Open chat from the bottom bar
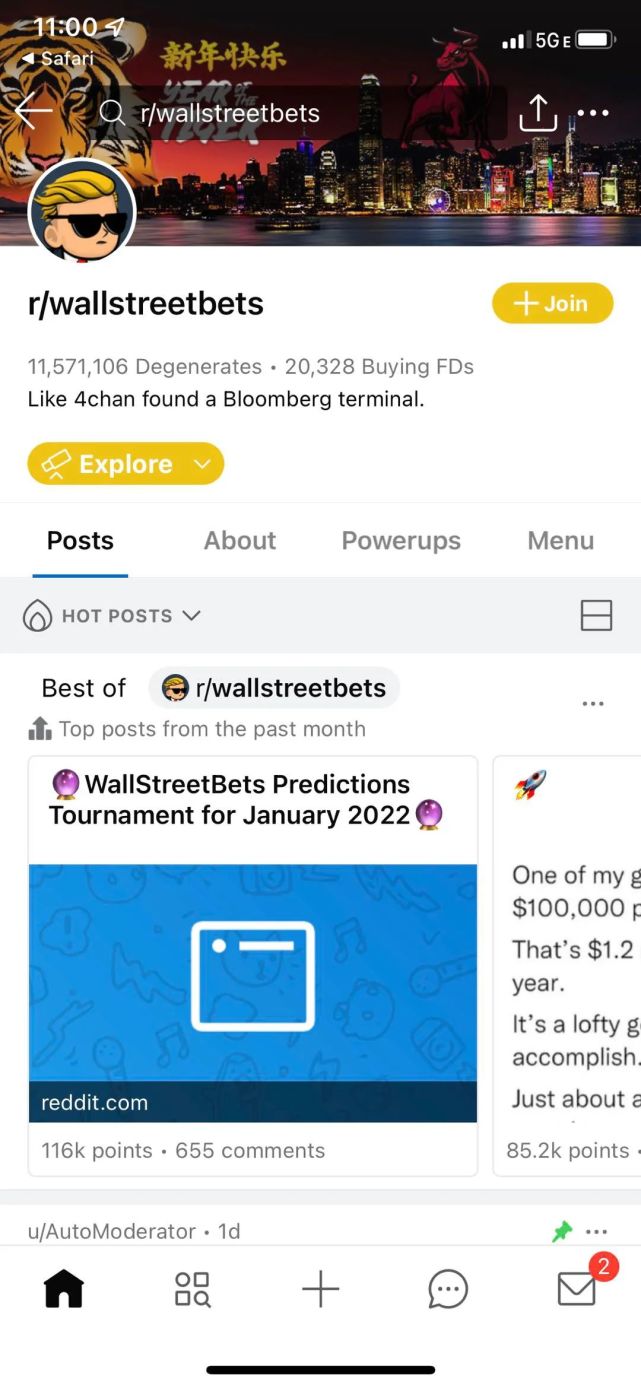 (x=448, y=1289)
